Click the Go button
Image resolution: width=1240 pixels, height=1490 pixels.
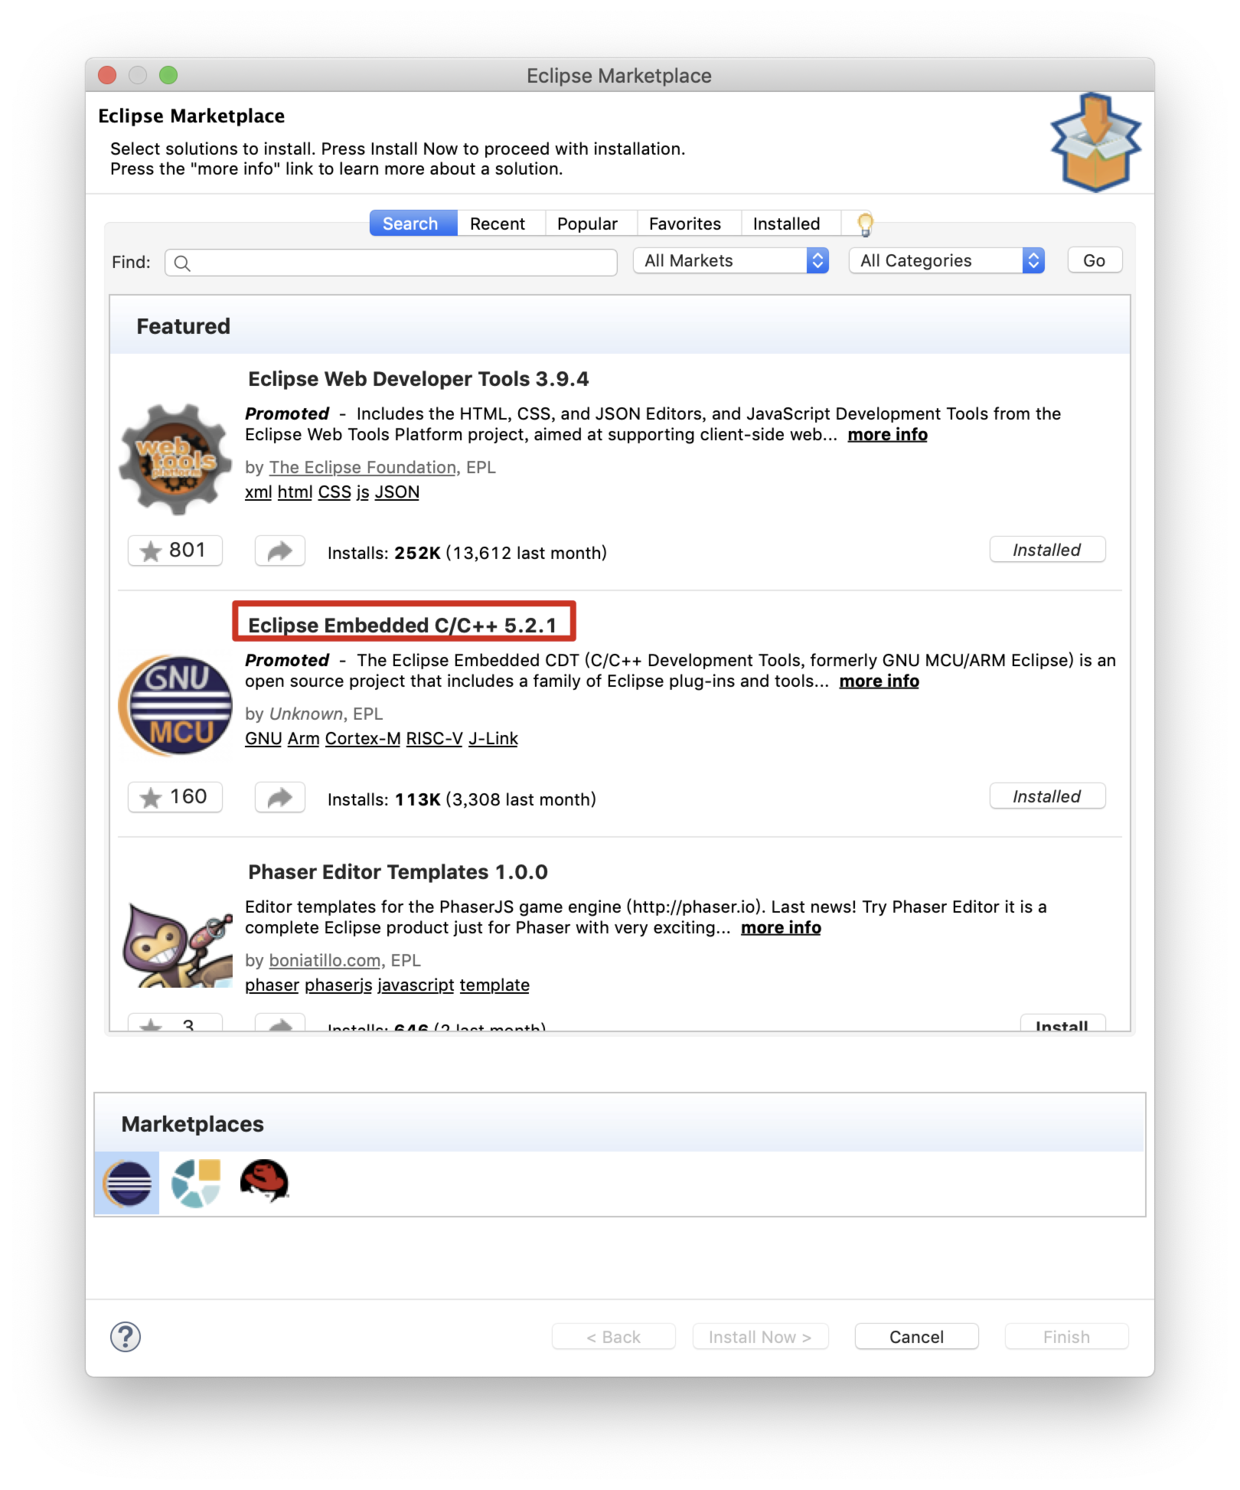(x=1095, y=261)
